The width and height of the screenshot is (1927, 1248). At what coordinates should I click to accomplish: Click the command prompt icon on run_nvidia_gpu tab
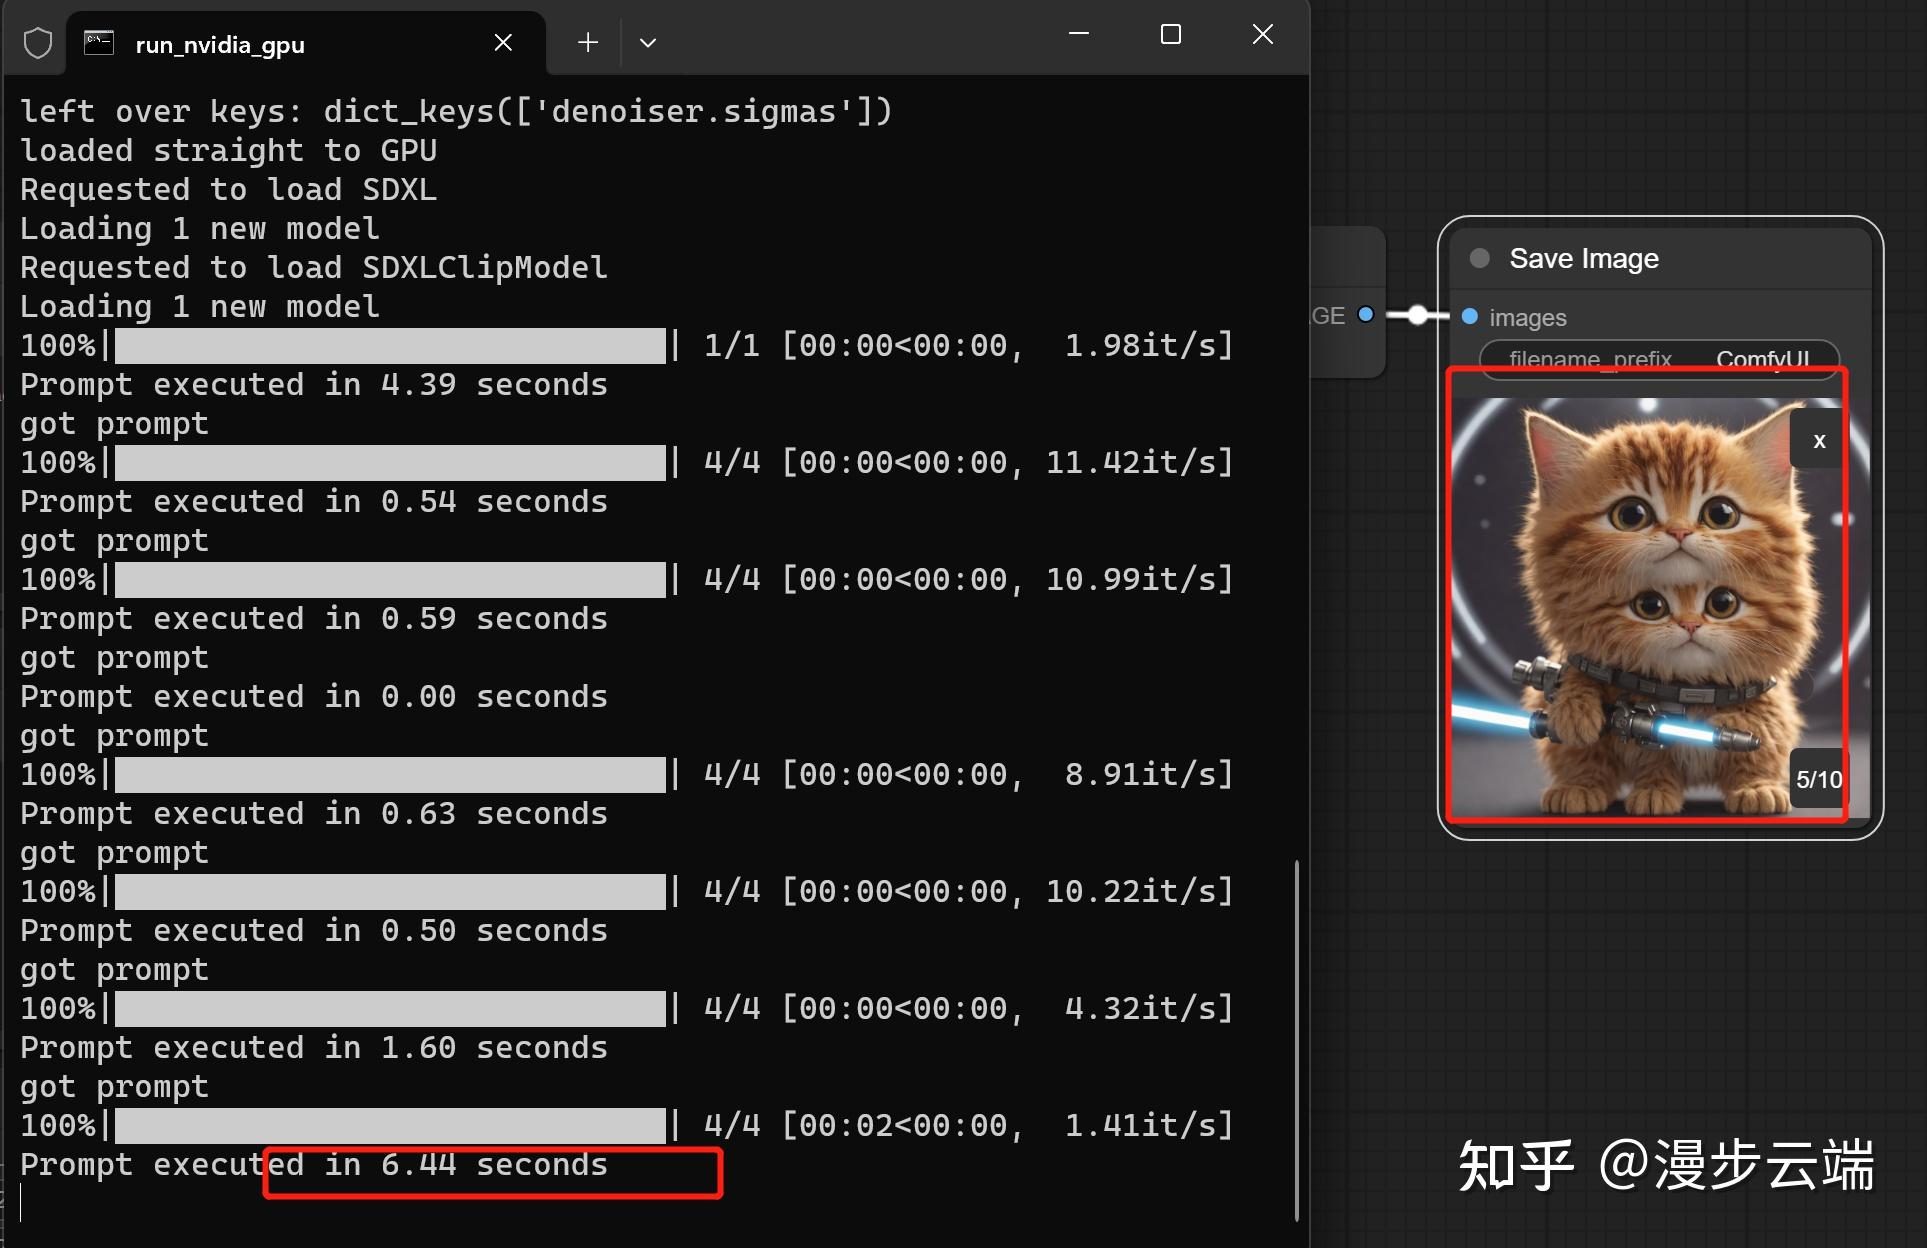[x=99, y=42]
